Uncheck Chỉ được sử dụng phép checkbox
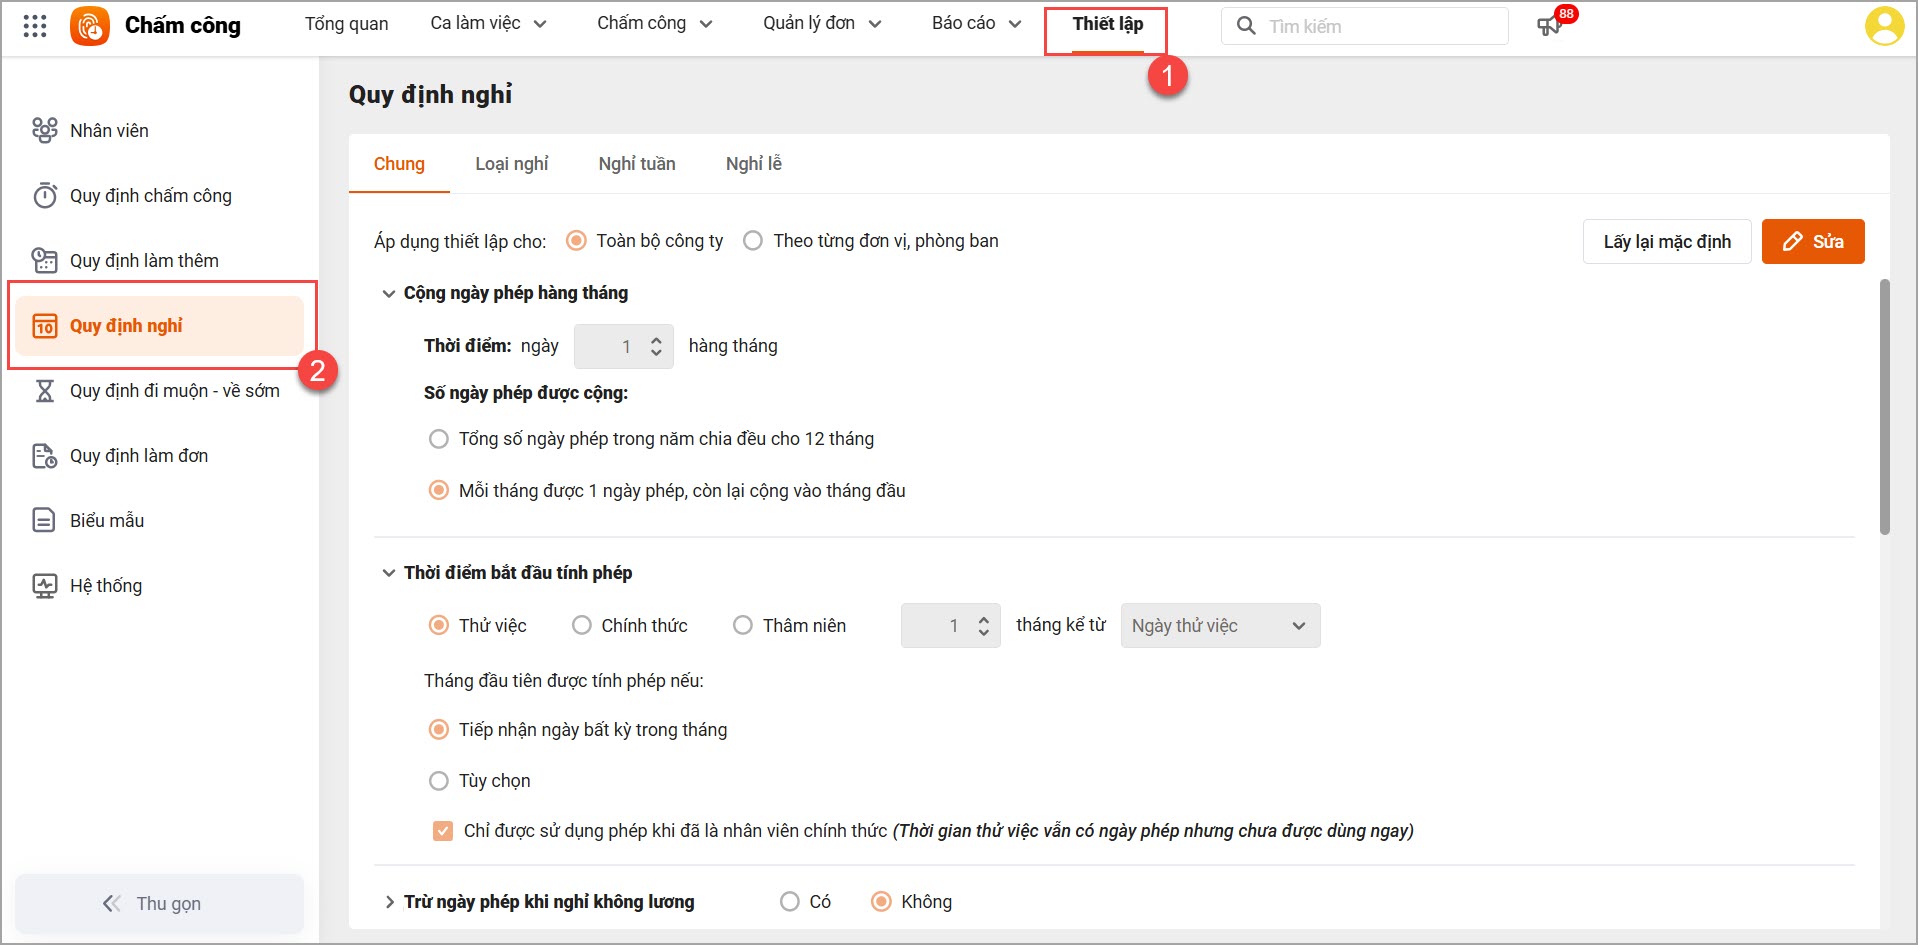The width and height of the screenshot is (1918, 945). [x=443, y=831]
